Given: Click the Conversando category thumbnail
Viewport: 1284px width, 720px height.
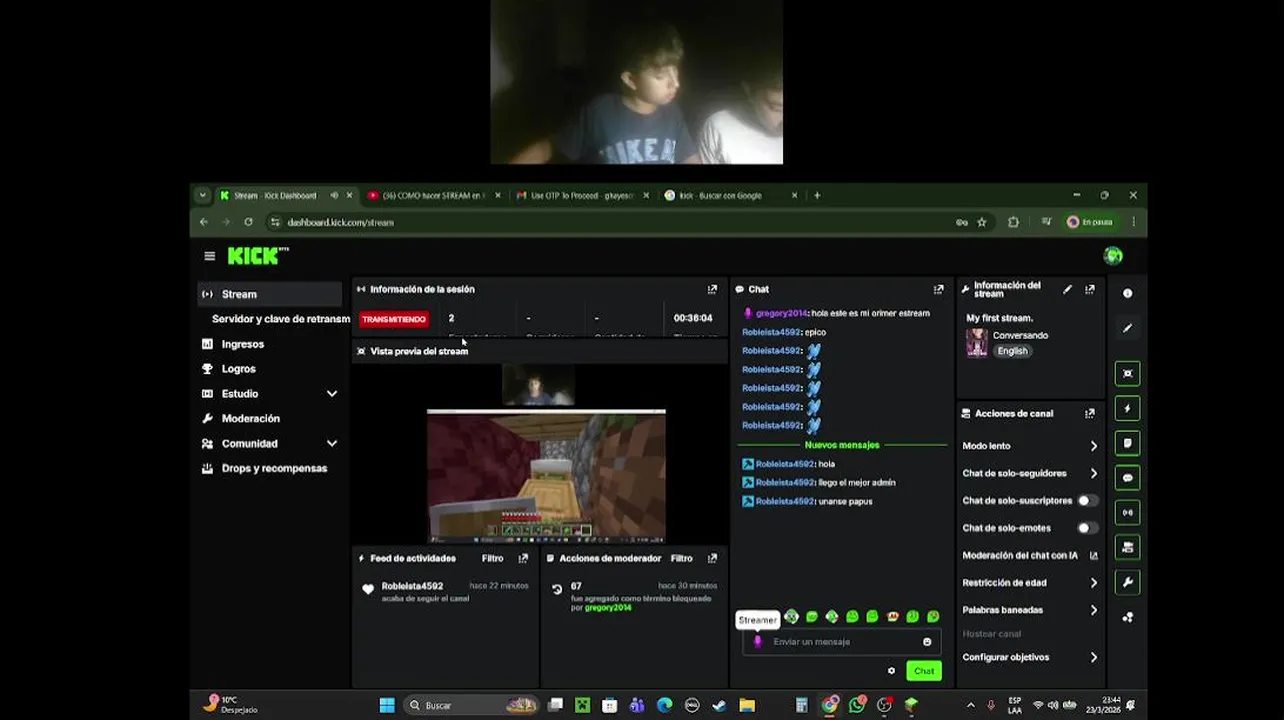Looking at the screenshot, I should click(x=976, y=343).
